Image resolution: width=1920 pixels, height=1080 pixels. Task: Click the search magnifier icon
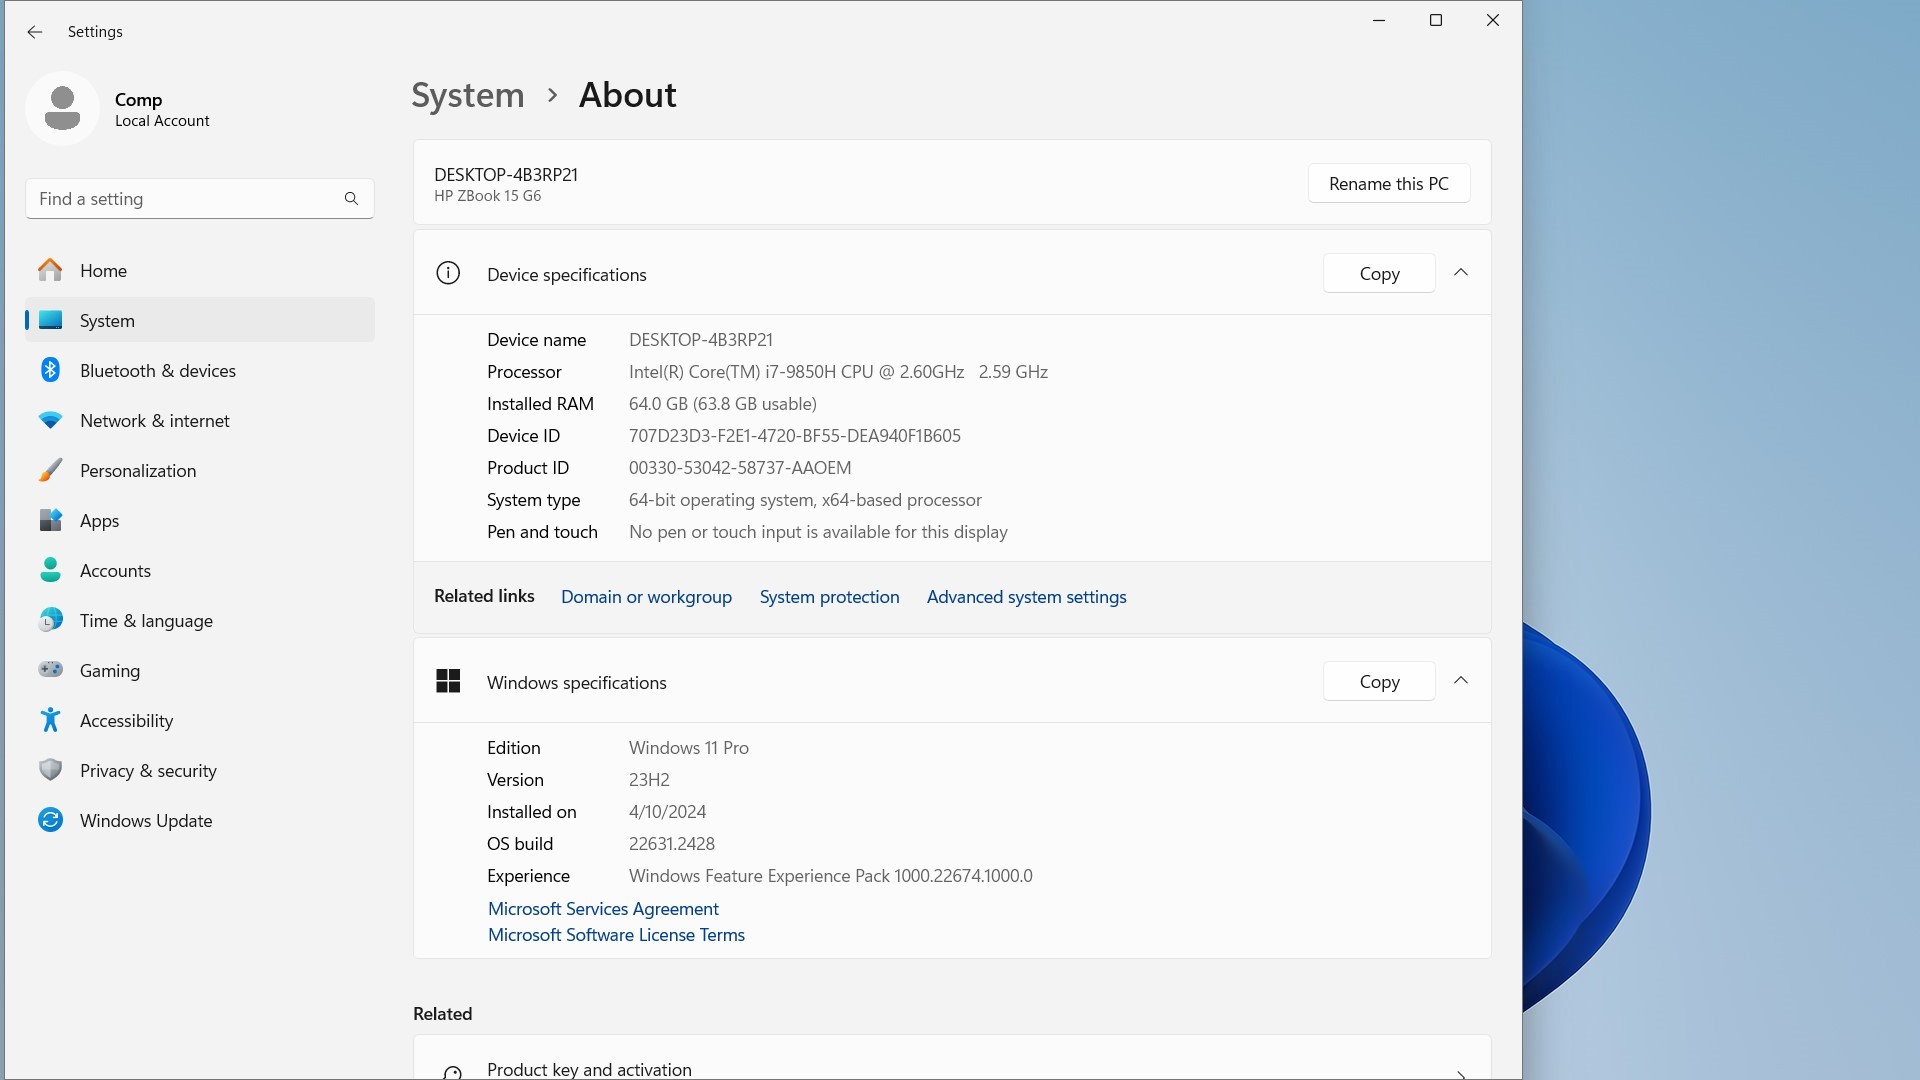351,199
